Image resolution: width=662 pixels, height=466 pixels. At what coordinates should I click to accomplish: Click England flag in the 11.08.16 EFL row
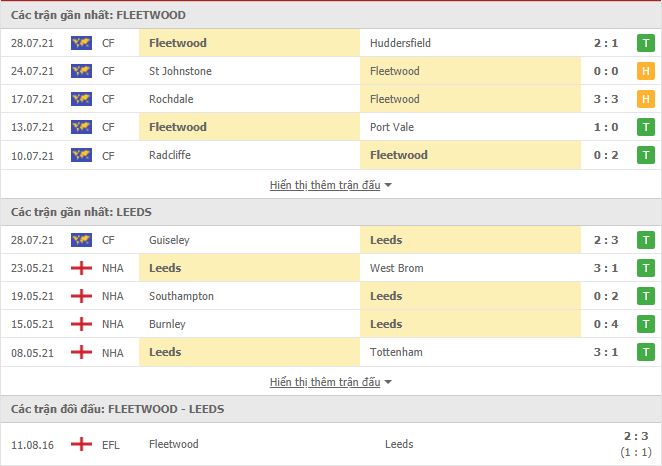click(81, 444)
